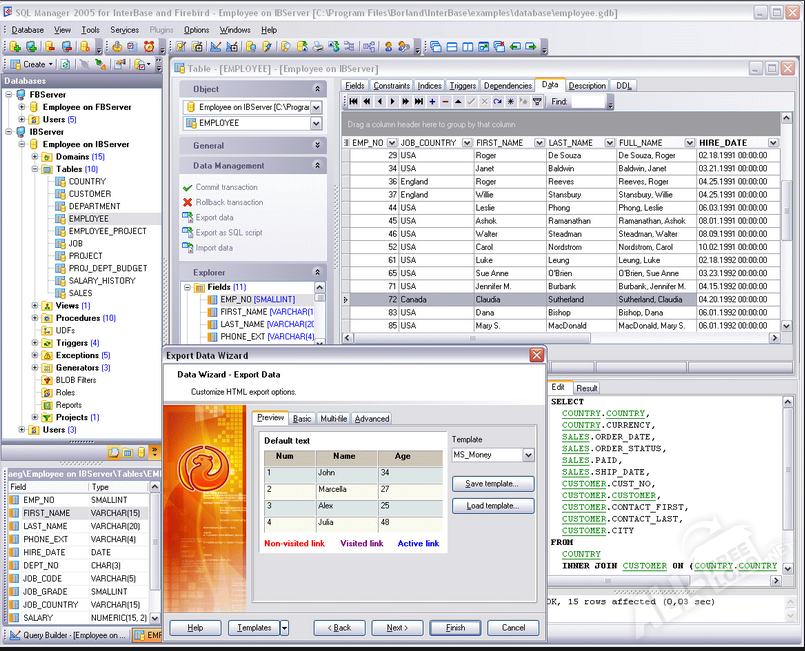Click the last record navigation icon

click(x=419, y=102)
